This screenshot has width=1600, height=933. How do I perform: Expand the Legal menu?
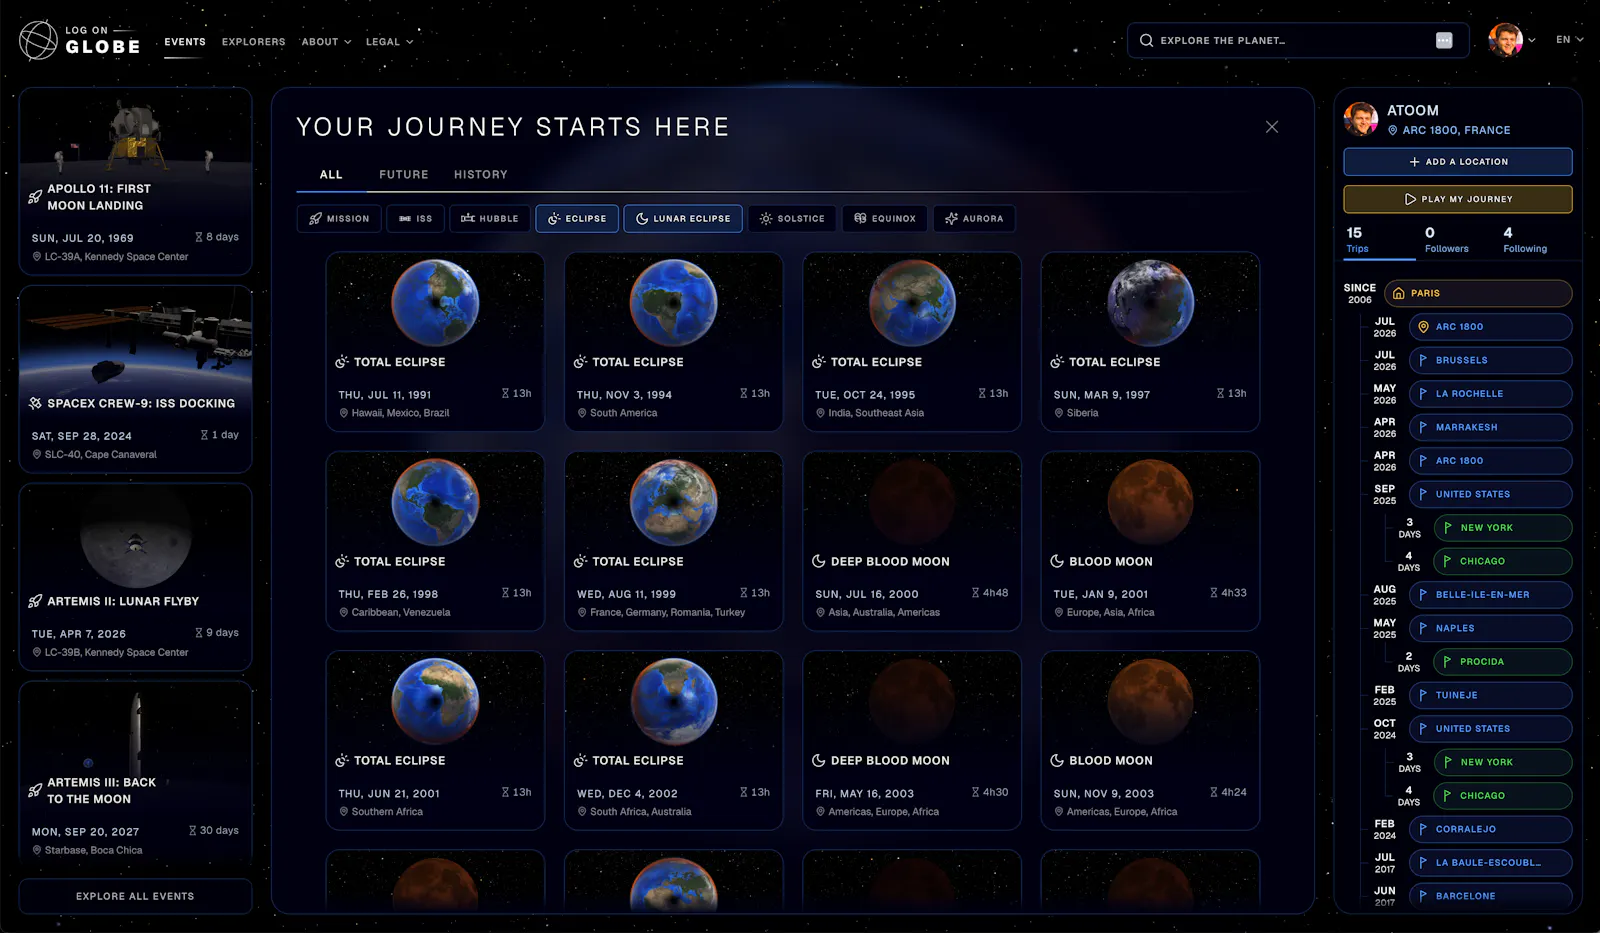pyautogui.click(x=389, y=42)
